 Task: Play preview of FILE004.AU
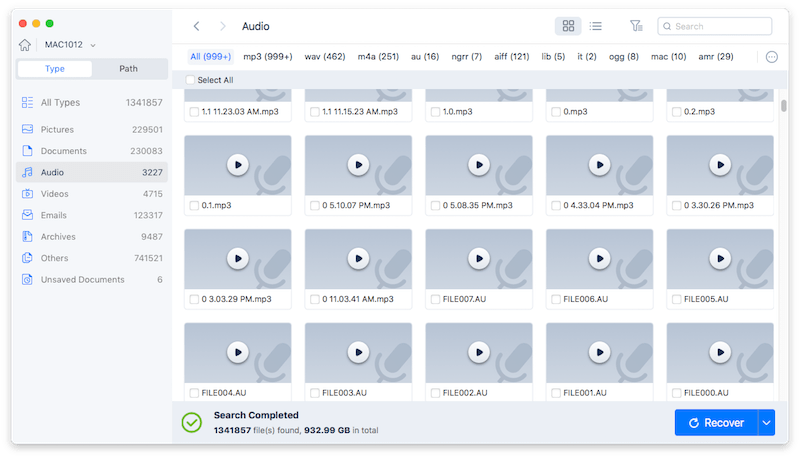tap(238, 352)
